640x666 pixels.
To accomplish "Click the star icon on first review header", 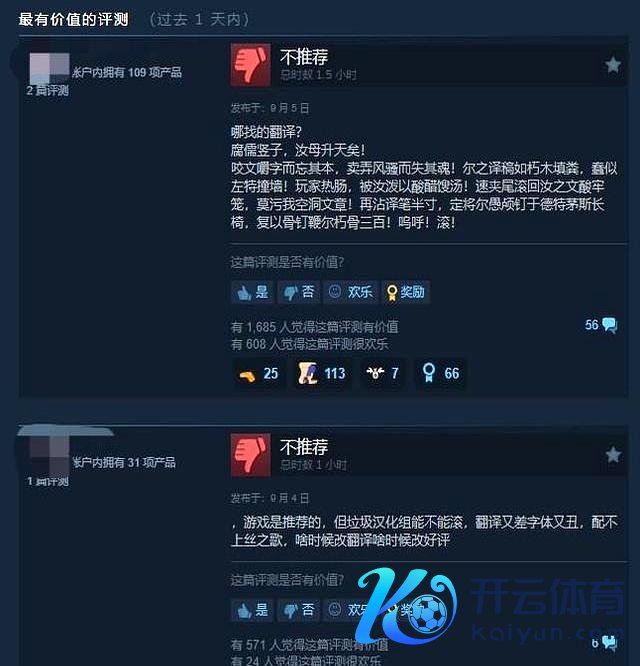I will [613, 65].
